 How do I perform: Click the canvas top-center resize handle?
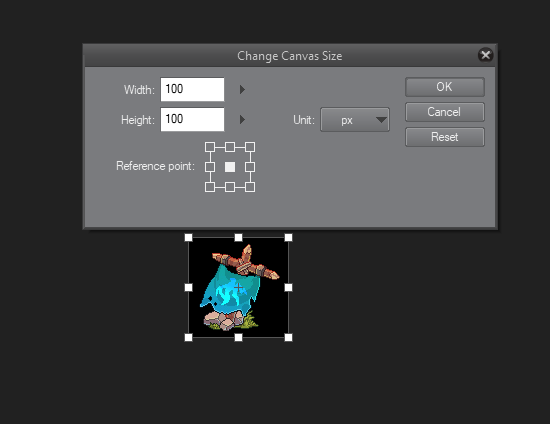(x=238, y=238)
